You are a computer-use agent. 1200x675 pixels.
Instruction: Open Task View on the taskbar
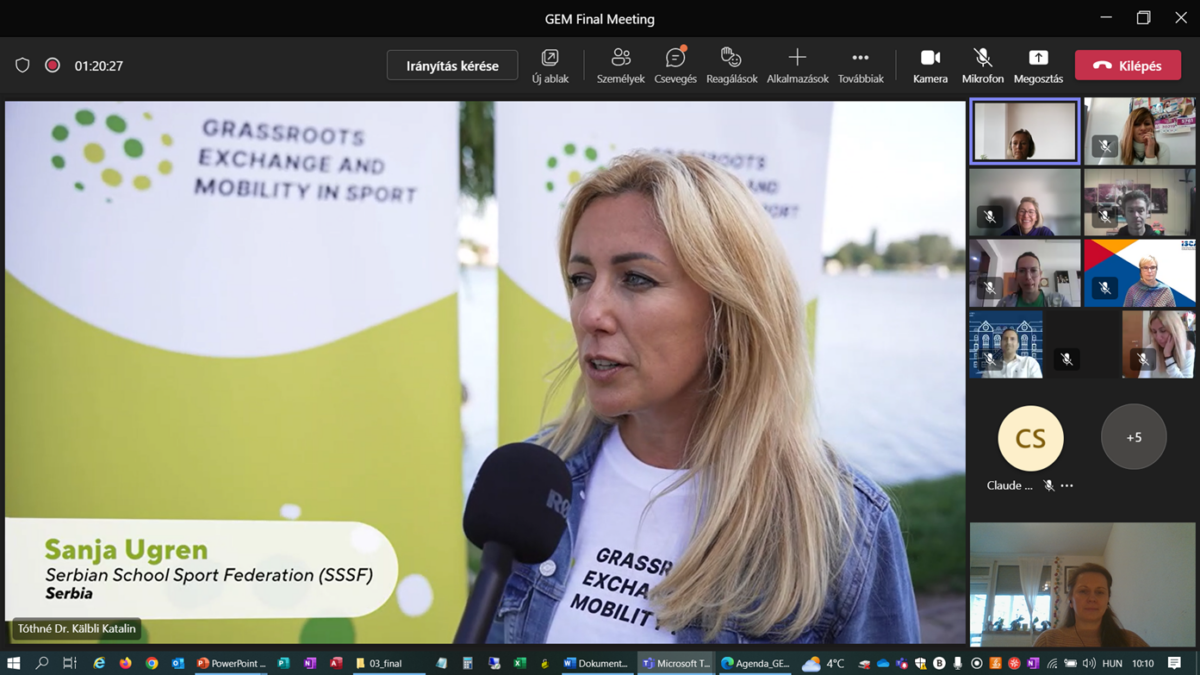(x=69, y=663)
